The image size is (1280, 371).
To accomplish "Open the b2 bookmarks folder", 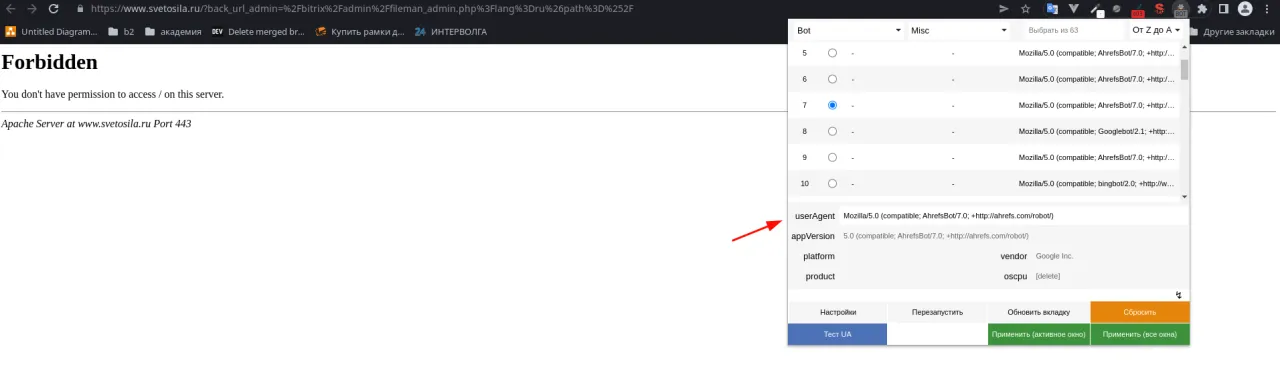I will (121, 31).
